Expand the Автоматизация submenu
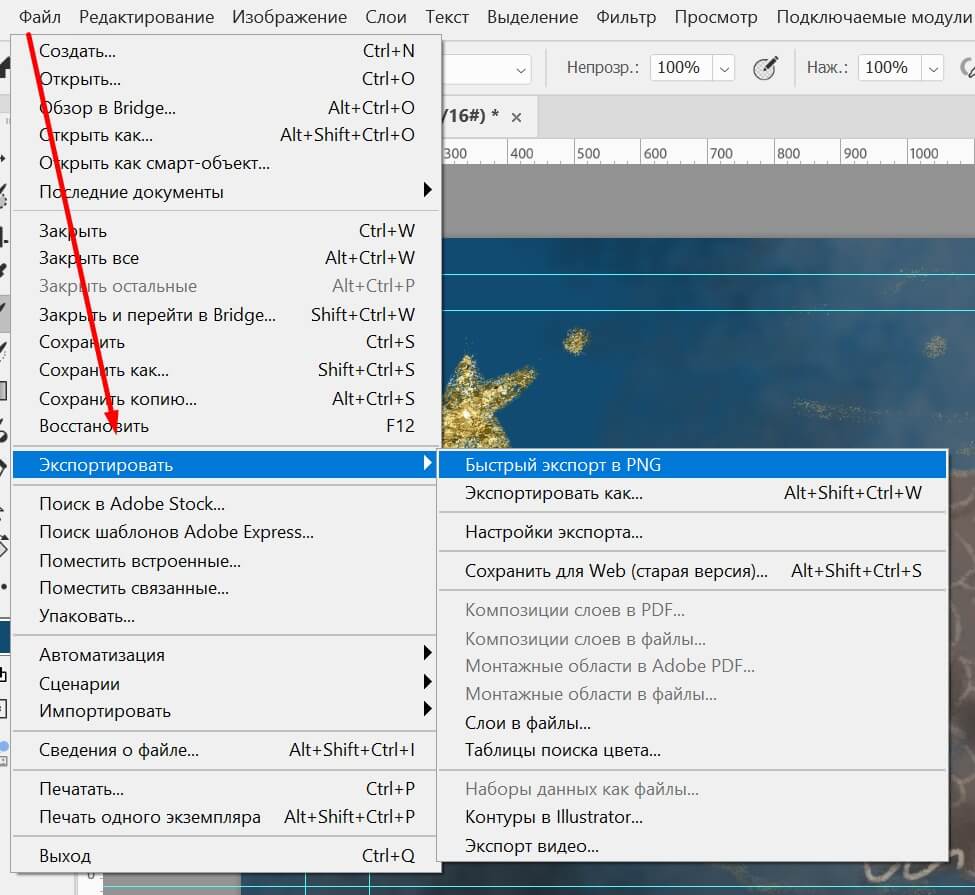The height and width of the screenshot is (895, 975). pos(102,655)
